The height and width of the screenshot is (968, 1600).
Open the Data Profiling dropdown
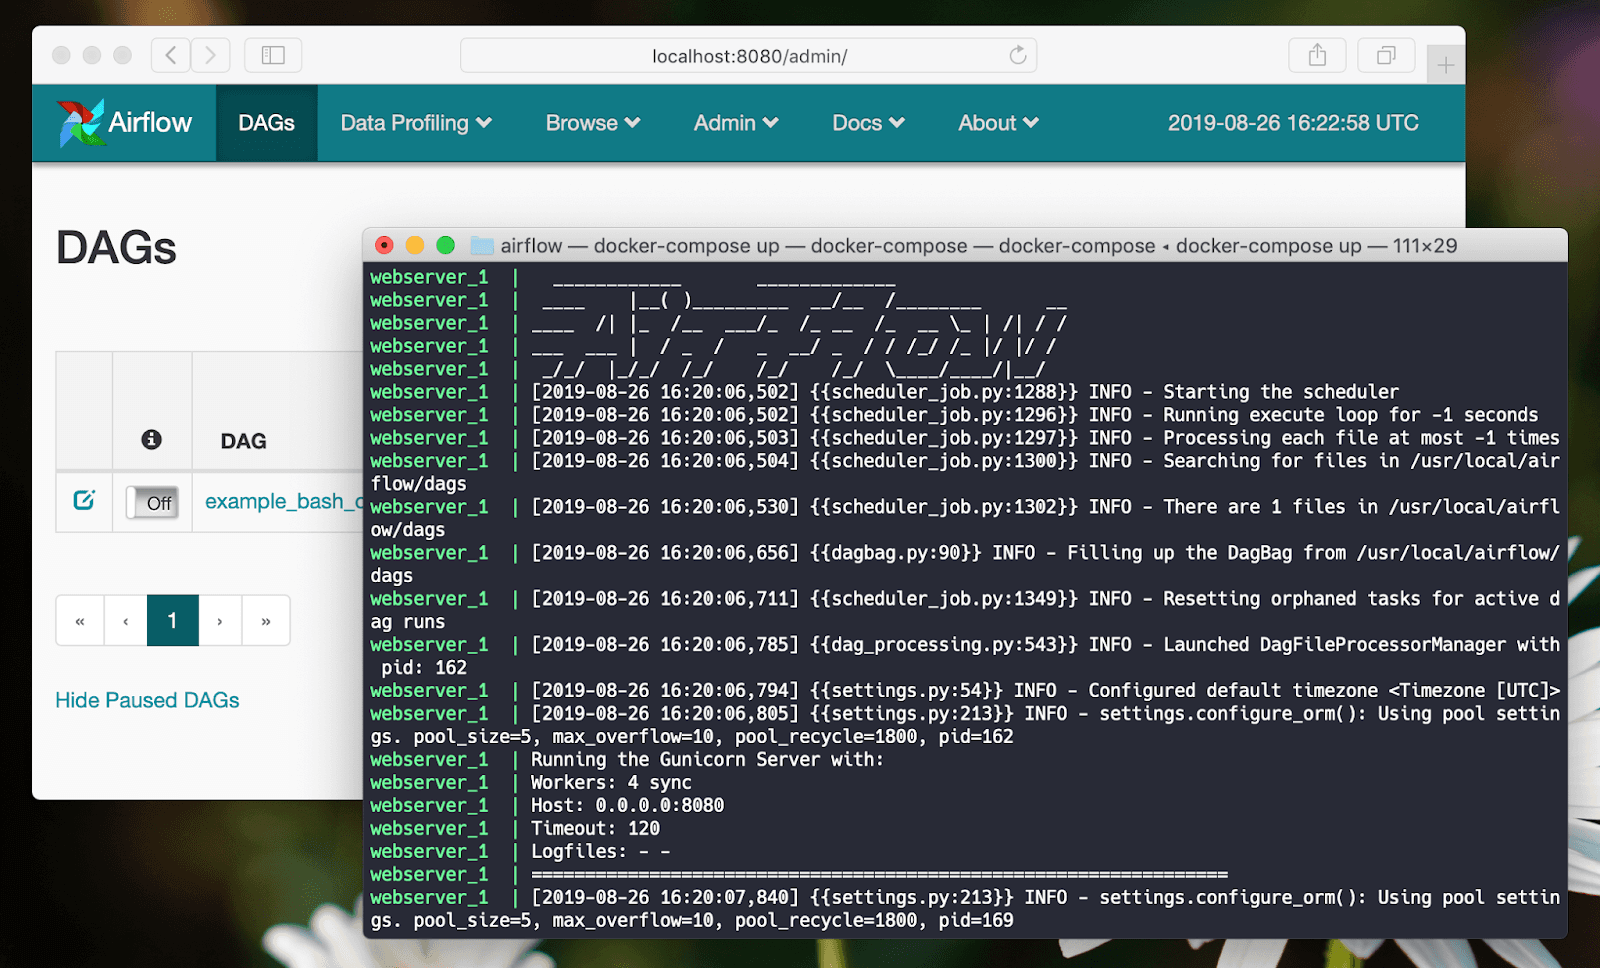pos(415,122)
